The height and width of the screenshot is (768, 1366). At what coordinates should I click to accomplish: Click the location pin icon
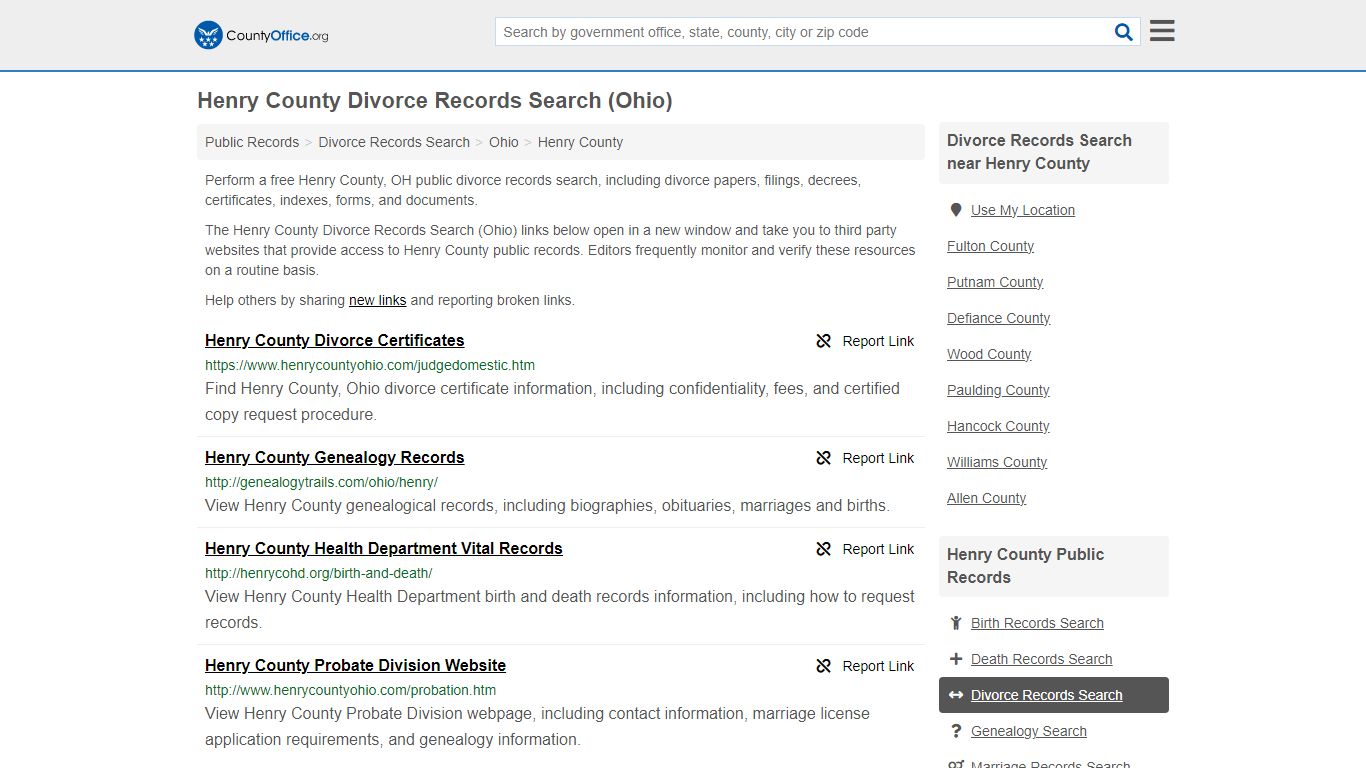(956, 210)
